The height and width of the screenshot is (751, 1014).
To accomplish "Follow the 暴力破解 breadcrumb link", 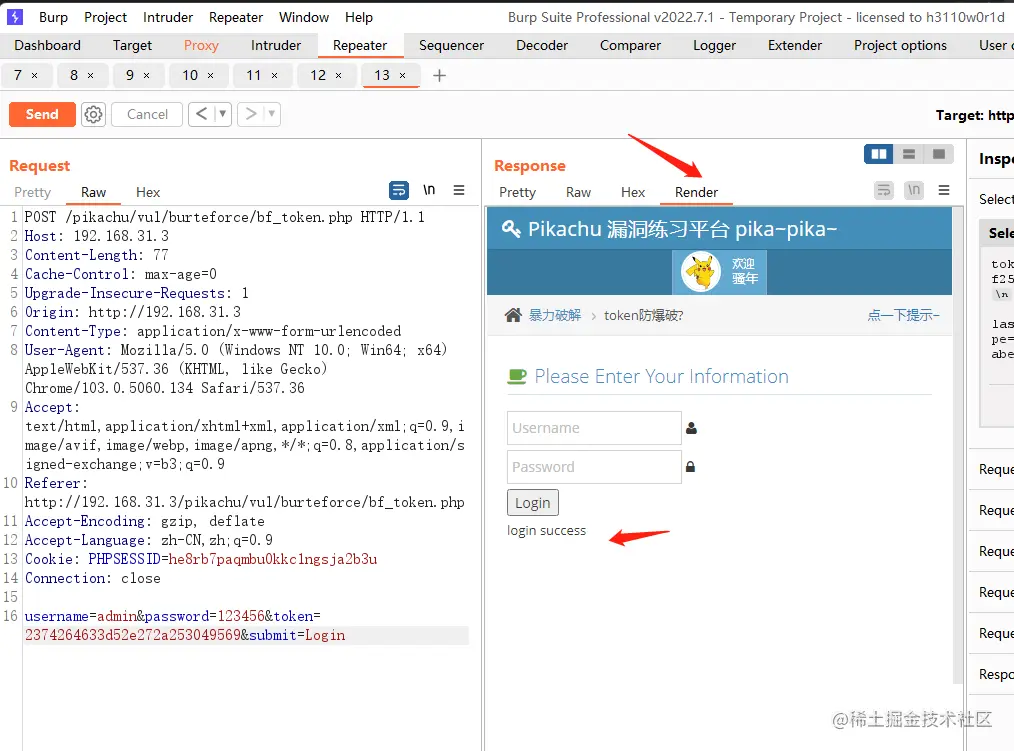I will (555, 315).
